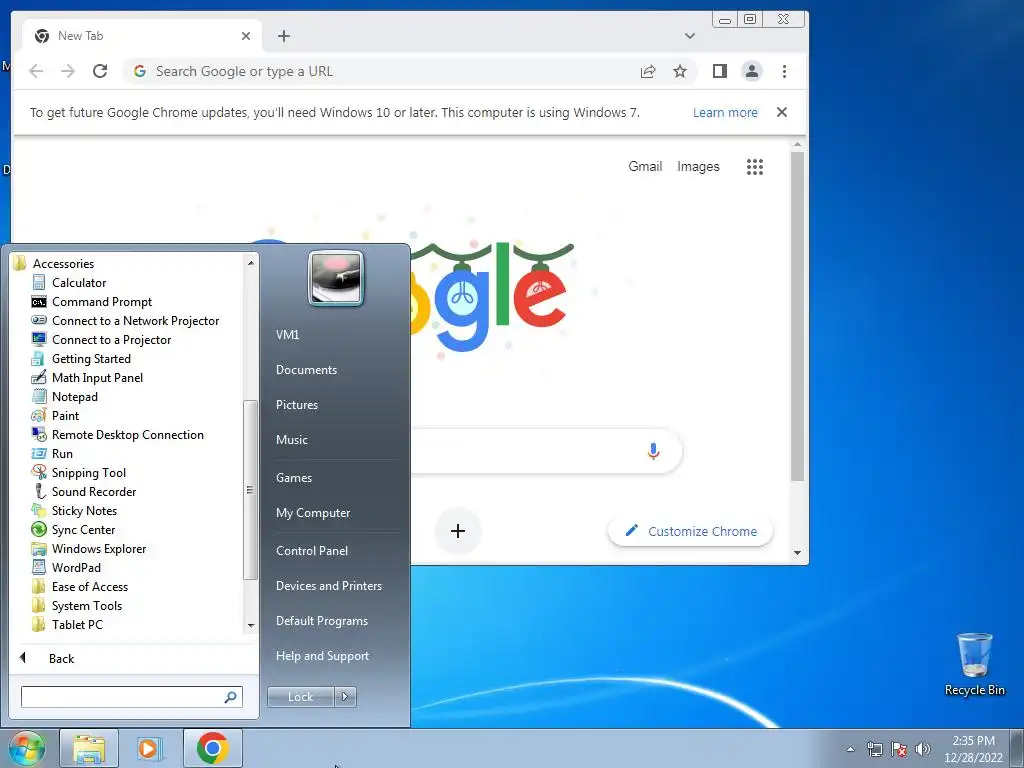Expand the System Tools folder

pyautogui.click(x=86, y=605)
